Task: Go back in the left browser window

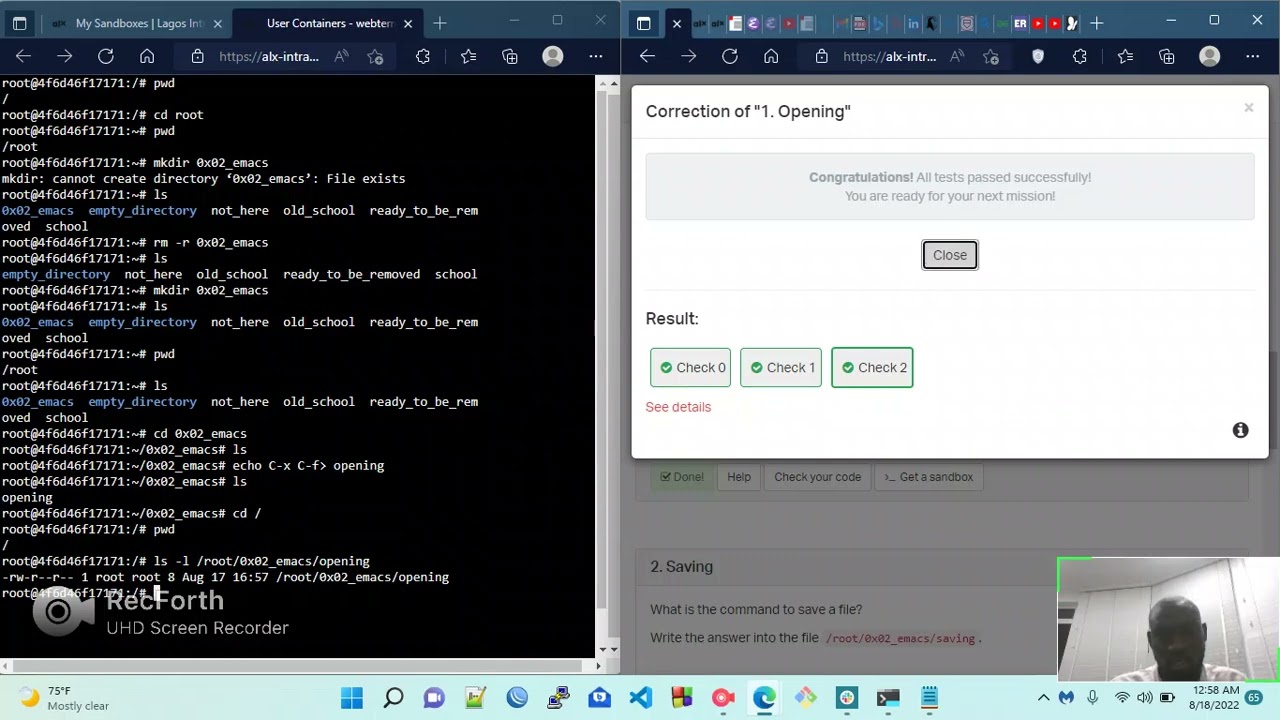Action: point(23,57)
